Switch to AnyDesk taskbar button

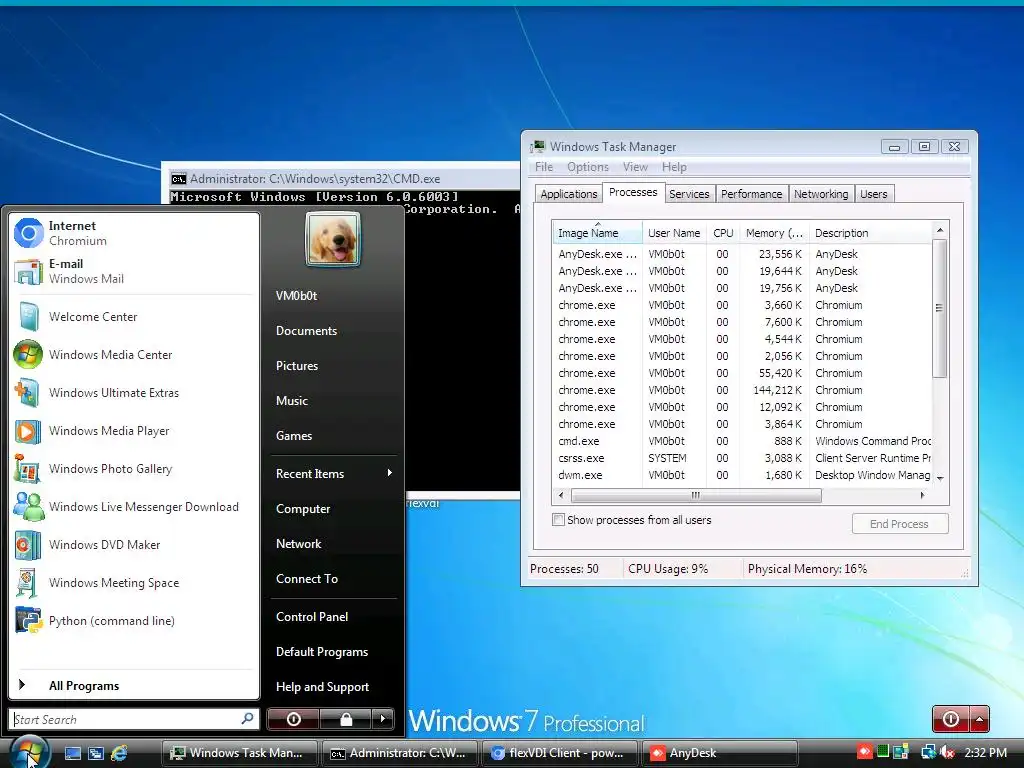pos(720,753)
